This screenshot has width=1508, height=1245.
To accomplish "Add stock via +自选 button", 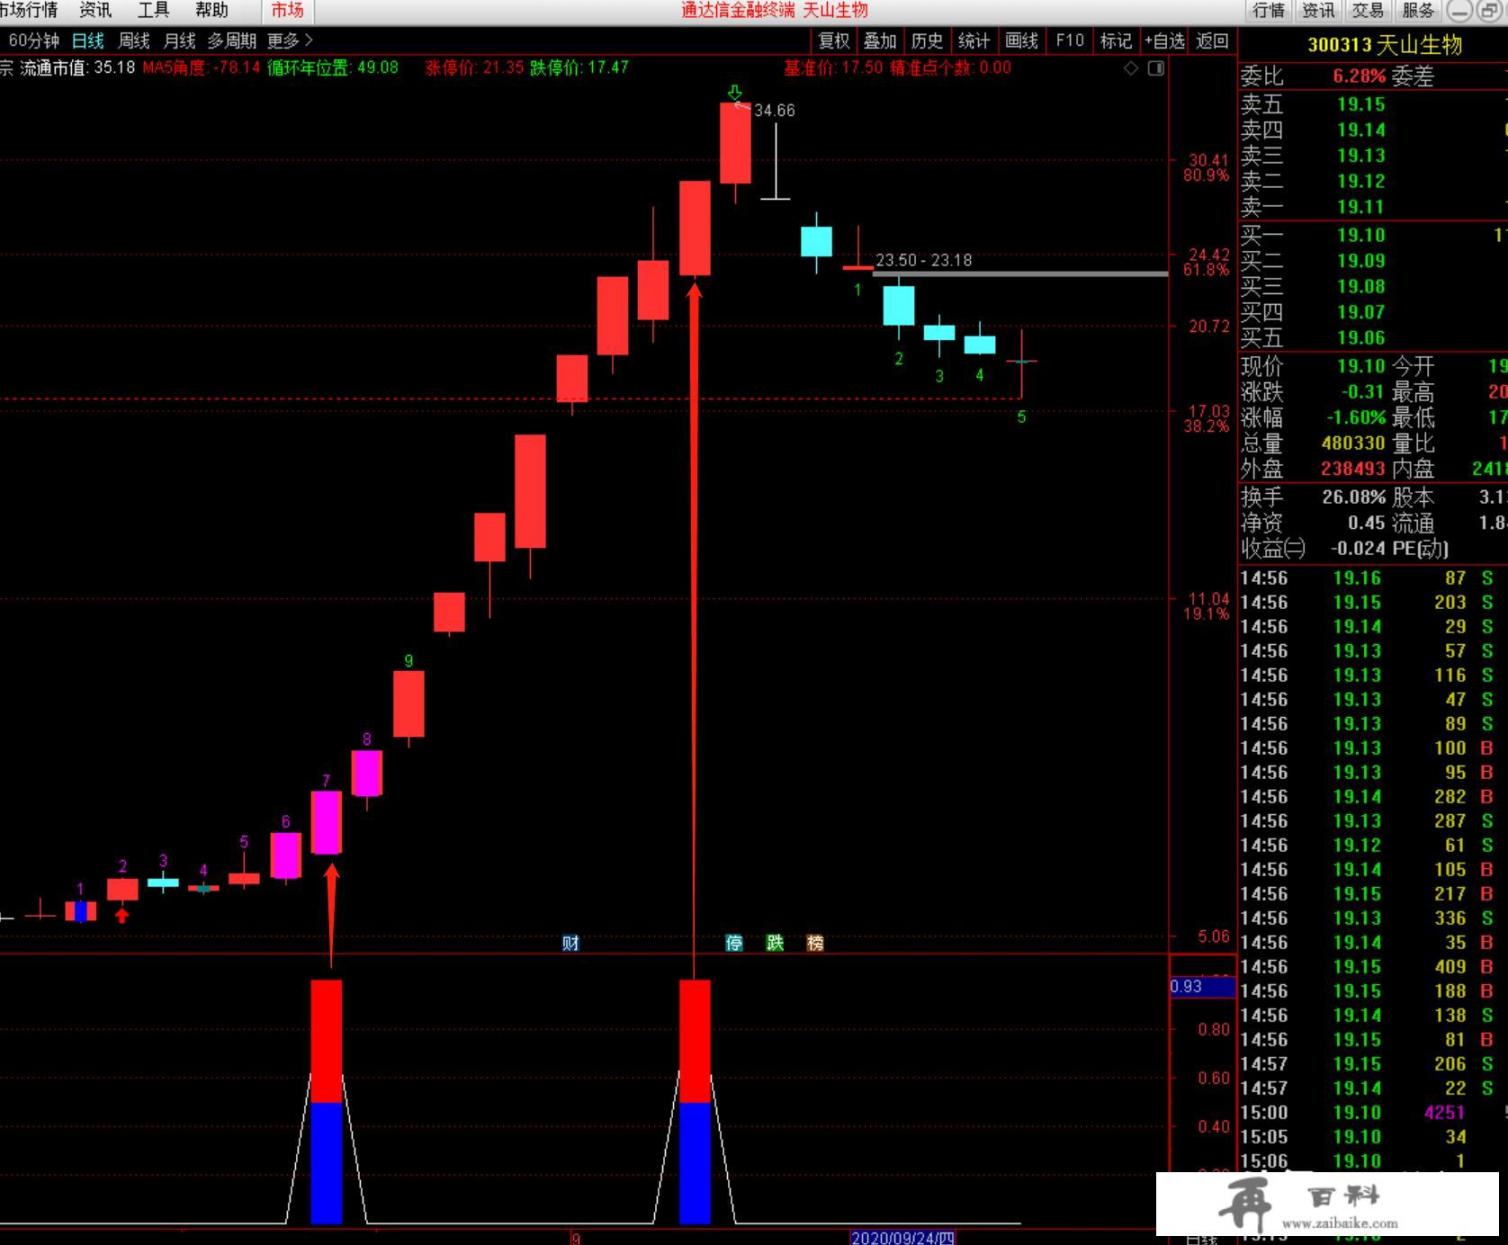I will (x=1164, y=41).
